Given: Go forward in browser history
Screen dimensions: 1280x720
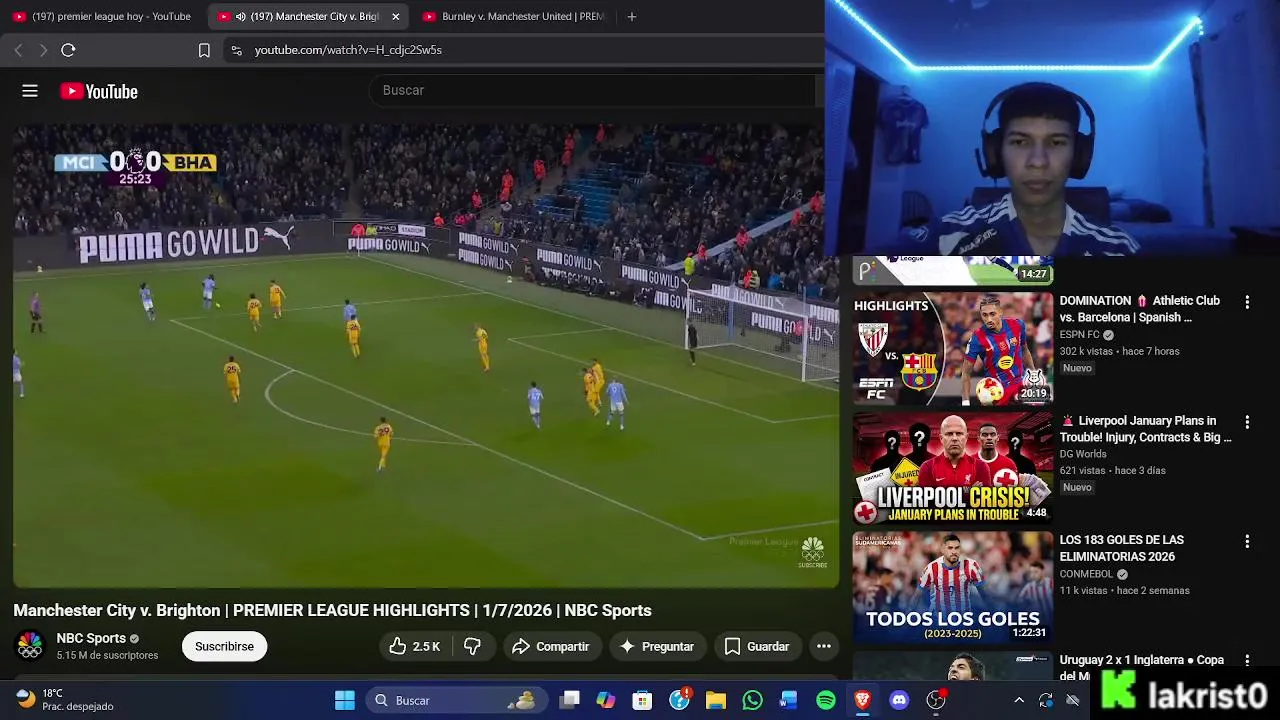Looking at the screenshot, I should pos(43,50).
